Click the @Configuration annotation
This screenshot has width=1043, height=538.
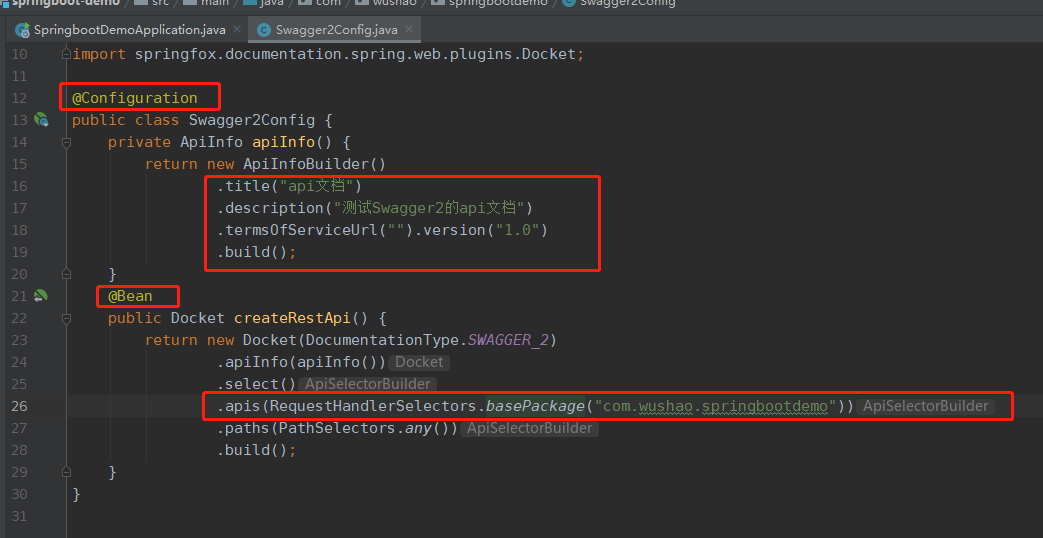pyautogui.click(x=135, y=98)
